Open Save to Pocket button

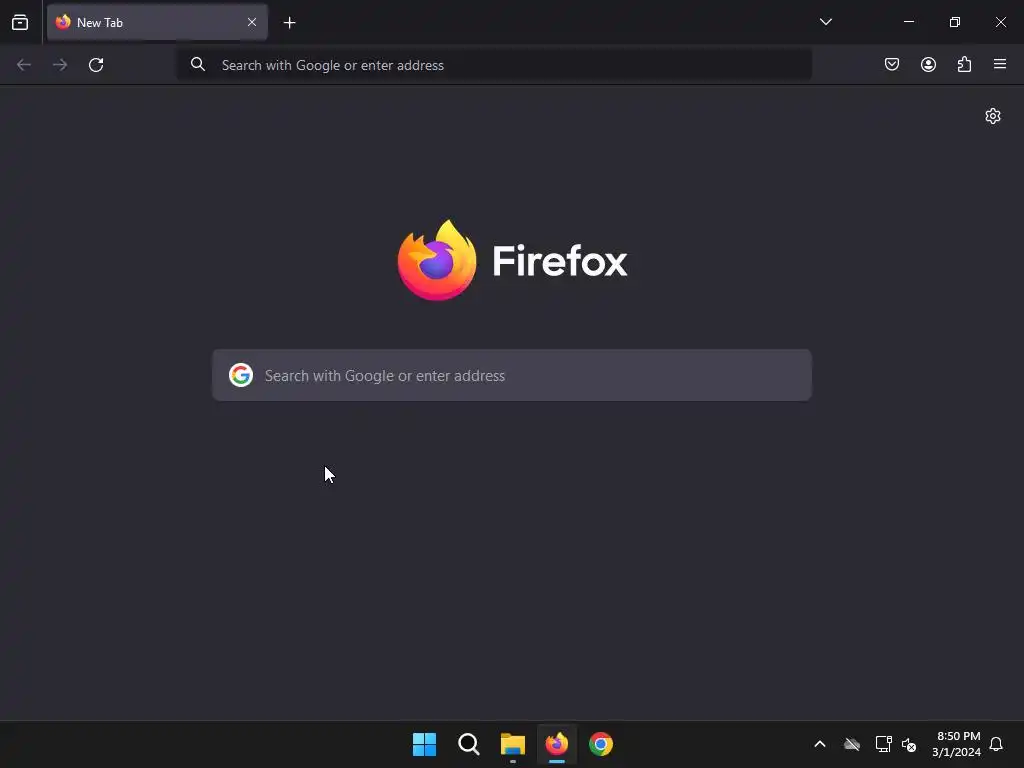click(x=891, y=64)
